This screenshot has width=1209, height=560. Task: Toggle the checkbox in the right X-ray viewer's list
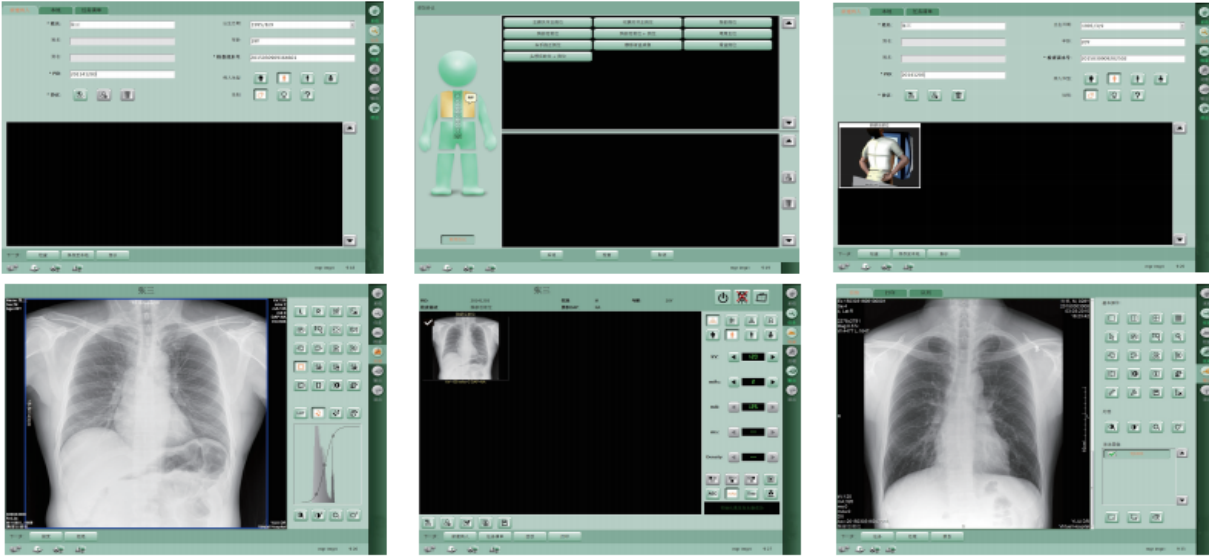tap(1110, 456)
